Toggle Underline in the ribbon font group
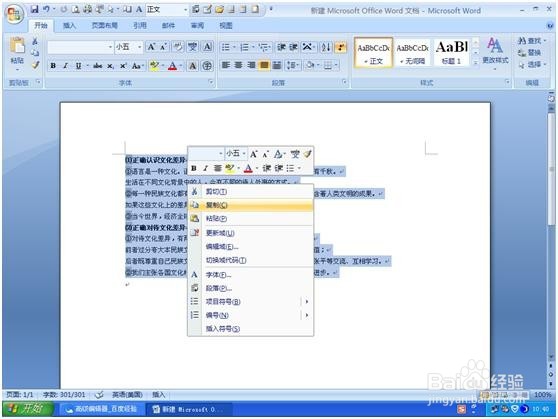The height and width of the screenshot is (419, 558). (x=78, y=66)
